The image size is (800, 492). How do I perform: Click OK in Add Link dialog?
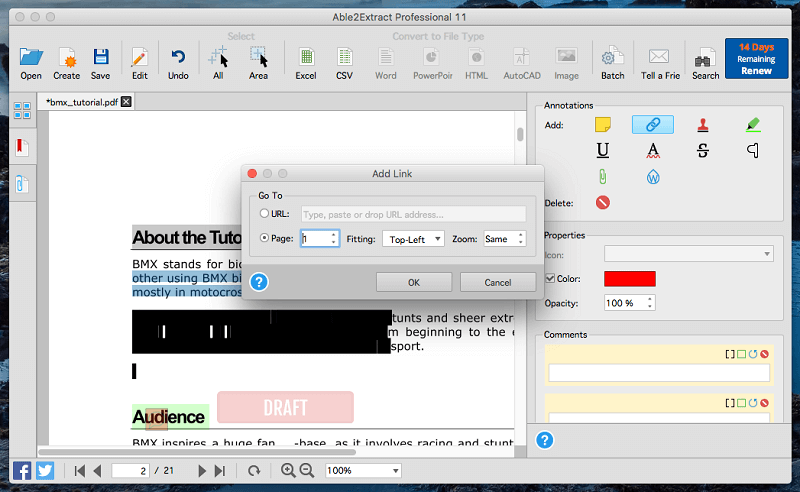414,282
